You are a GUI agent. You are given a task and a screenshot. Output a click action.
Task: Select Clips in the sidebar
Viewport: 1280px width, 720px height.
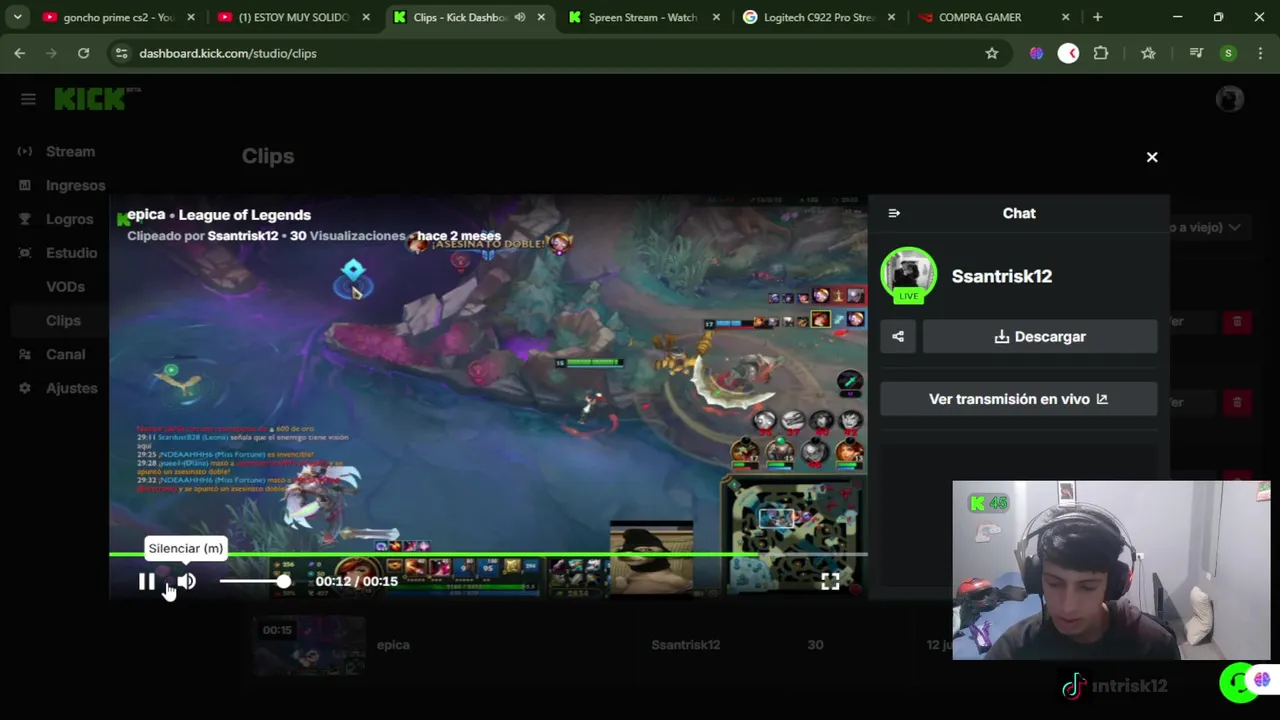[63, 321]
